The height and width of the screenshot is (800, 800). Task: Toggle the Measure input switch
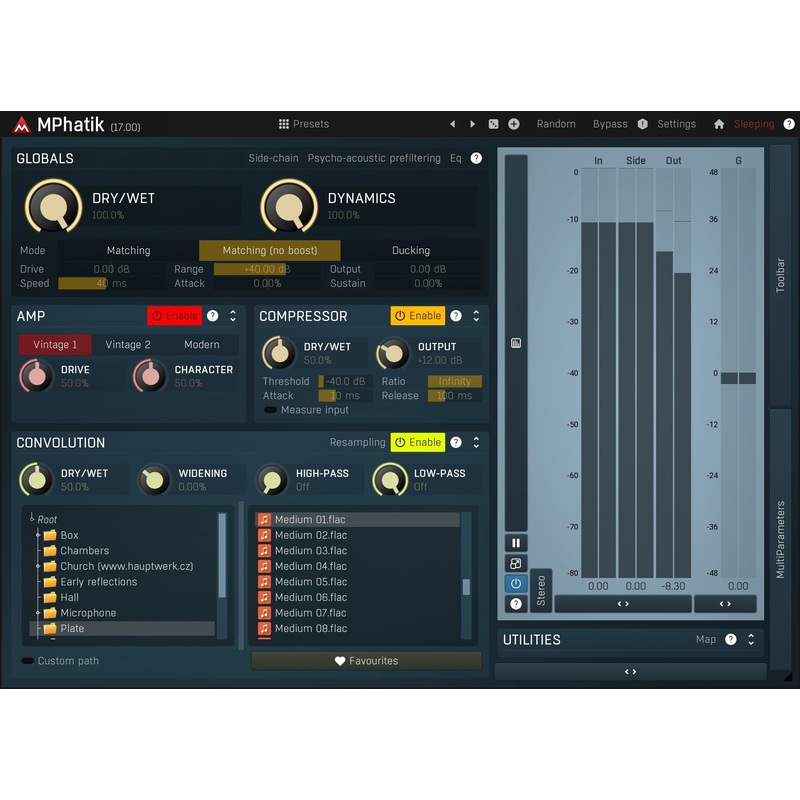click(x=270, y=410)
